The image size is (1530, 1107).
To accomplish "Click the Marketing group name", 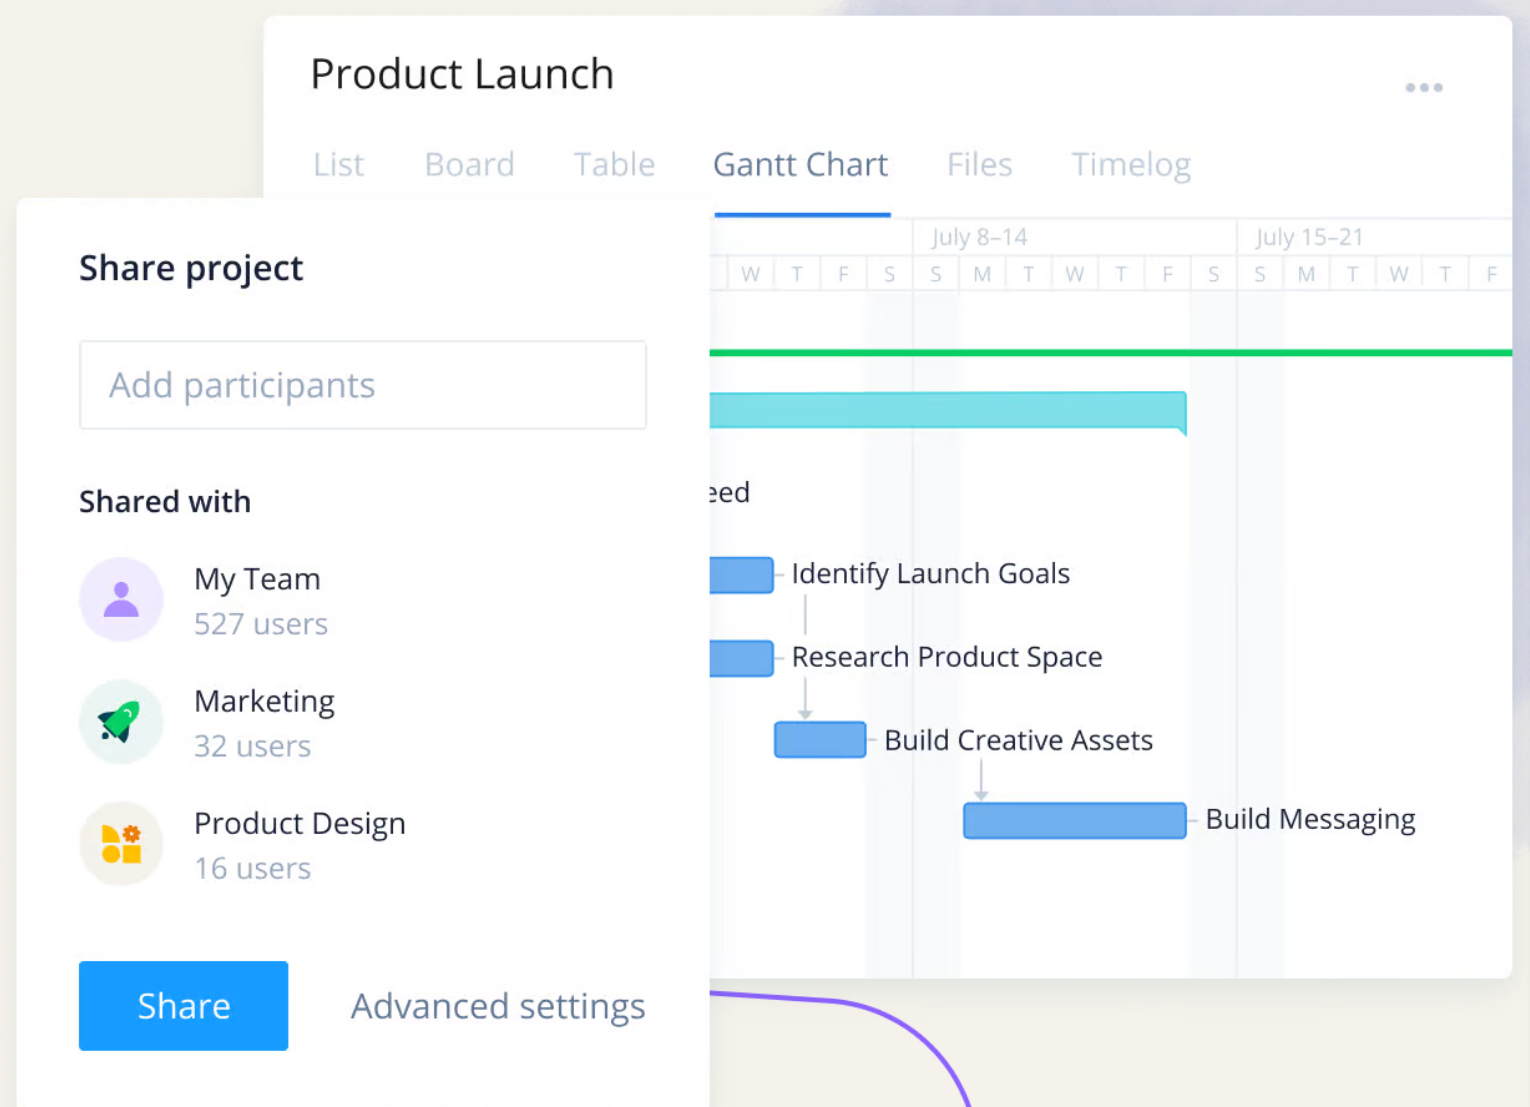I will pyautogui.click(x=264, y=702).
